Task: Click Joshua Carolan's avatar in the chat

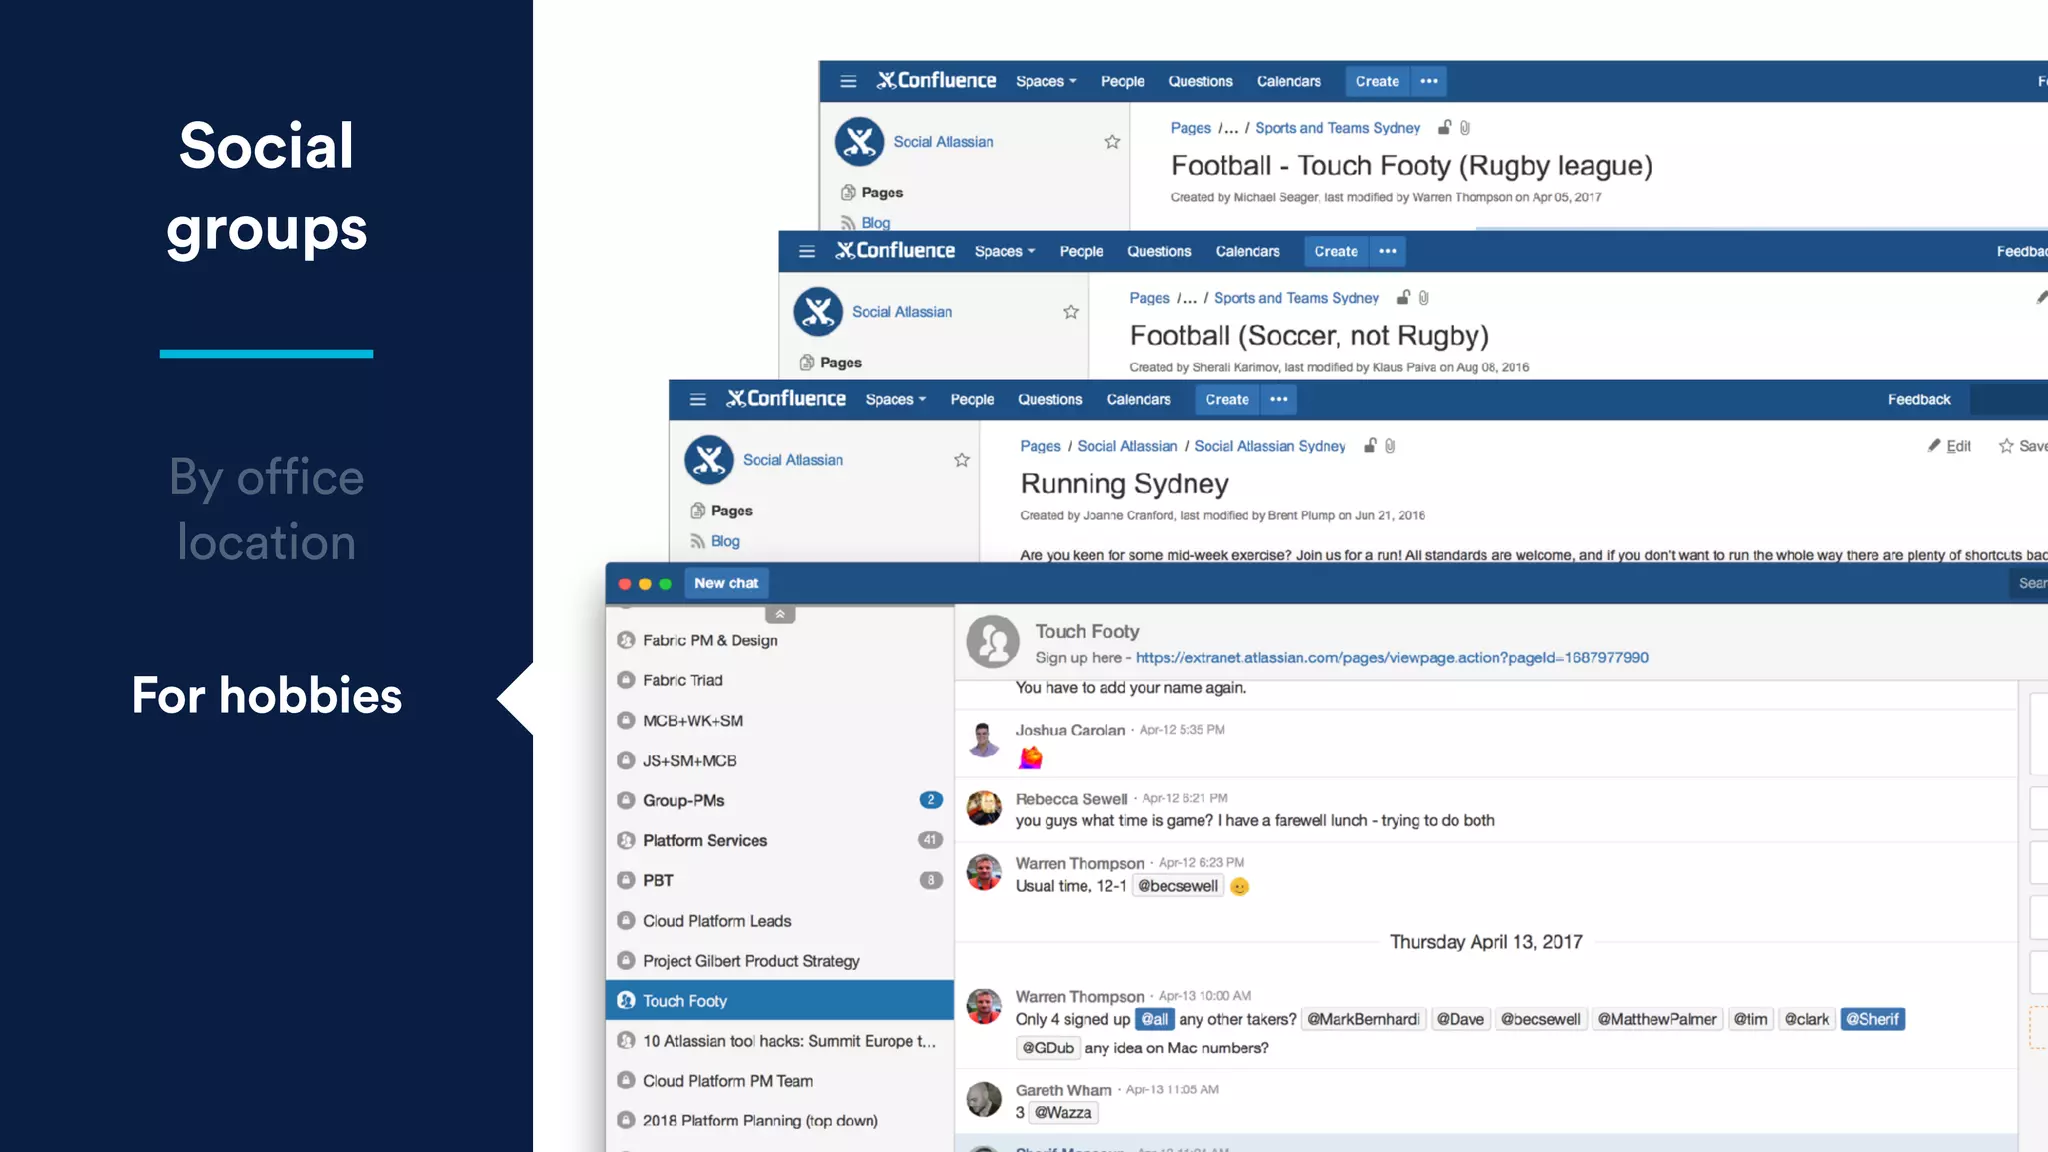Action: (984, 740)
